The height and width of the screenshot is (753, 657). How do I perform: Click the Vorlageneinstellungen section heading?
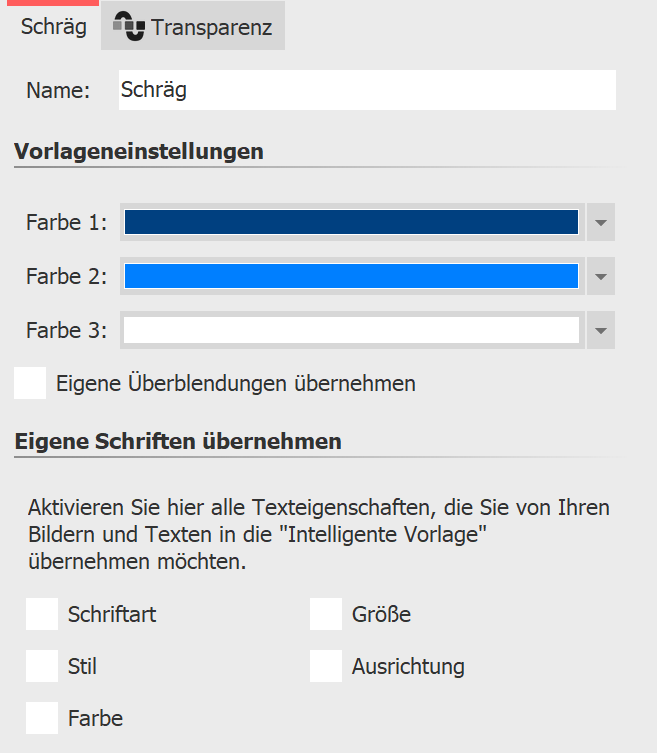point(139,152)
